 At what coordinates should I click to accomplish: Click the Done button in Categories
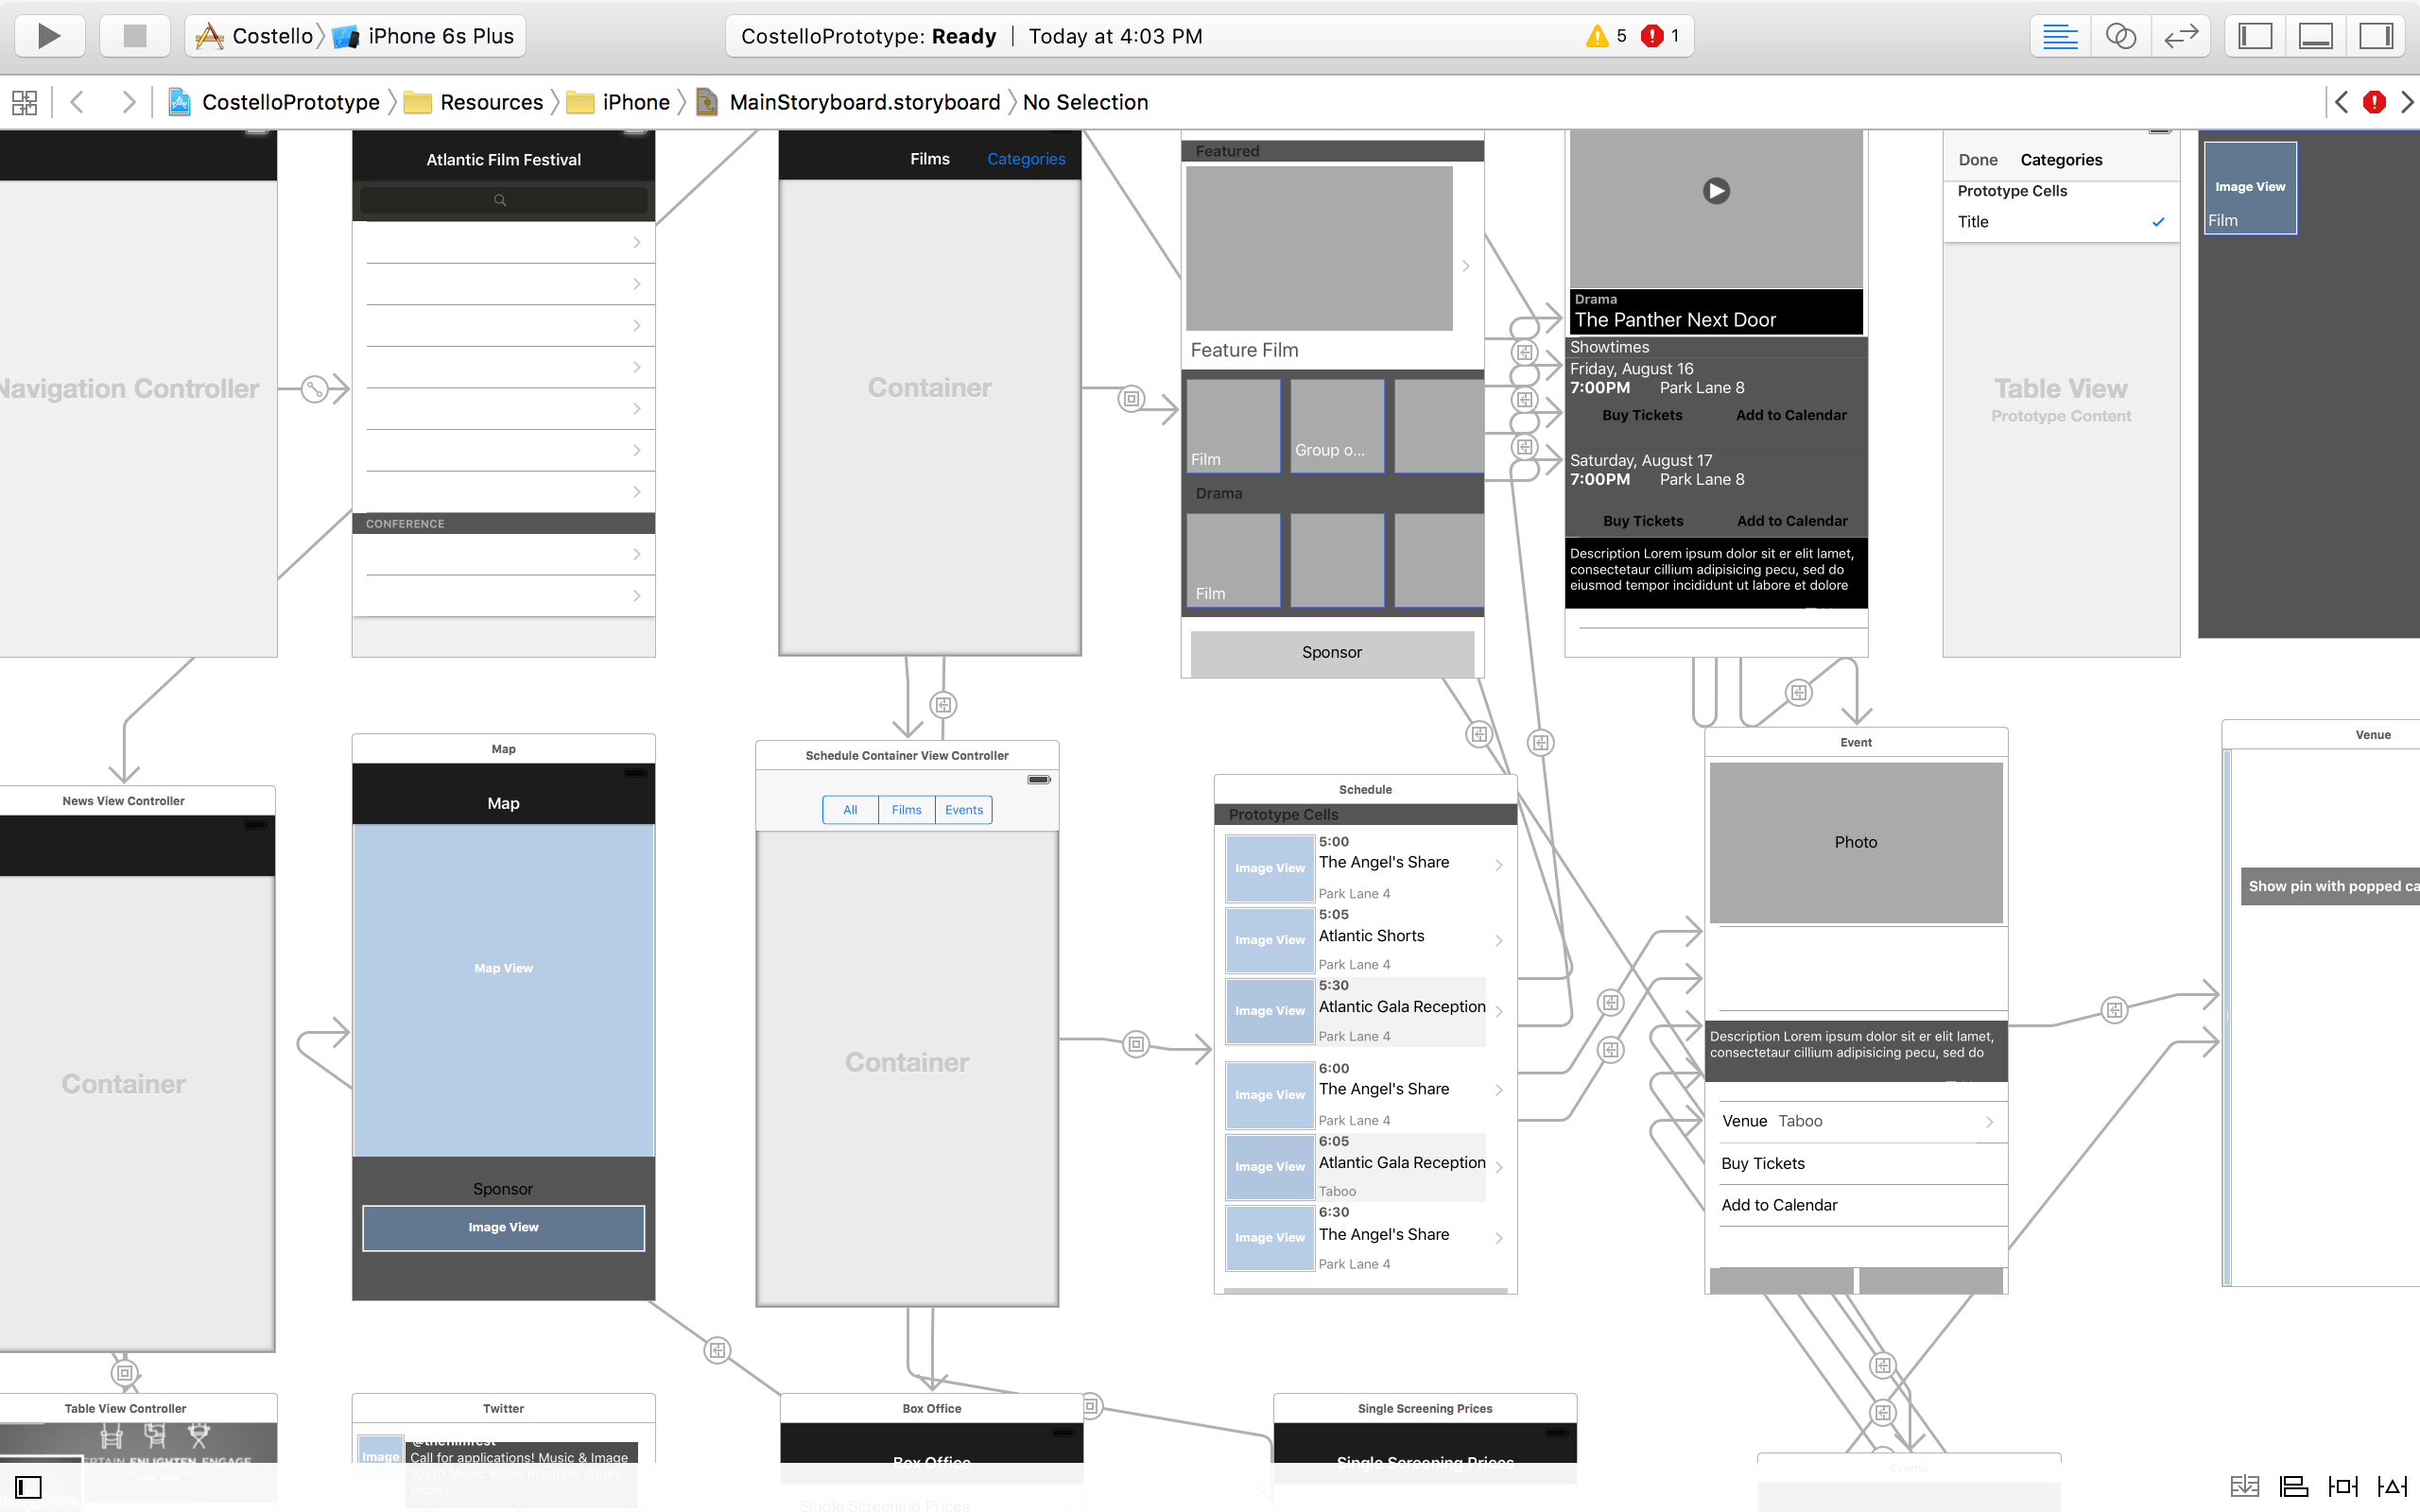[x=1977, y=160]
